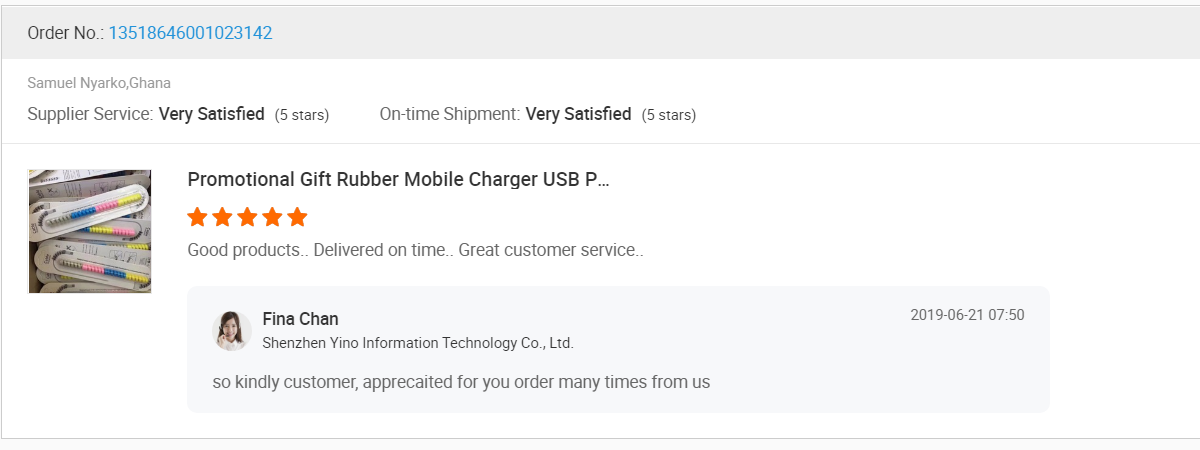Click the product review thumbnail image
The image size is (1200, 450).
point(90,231)
